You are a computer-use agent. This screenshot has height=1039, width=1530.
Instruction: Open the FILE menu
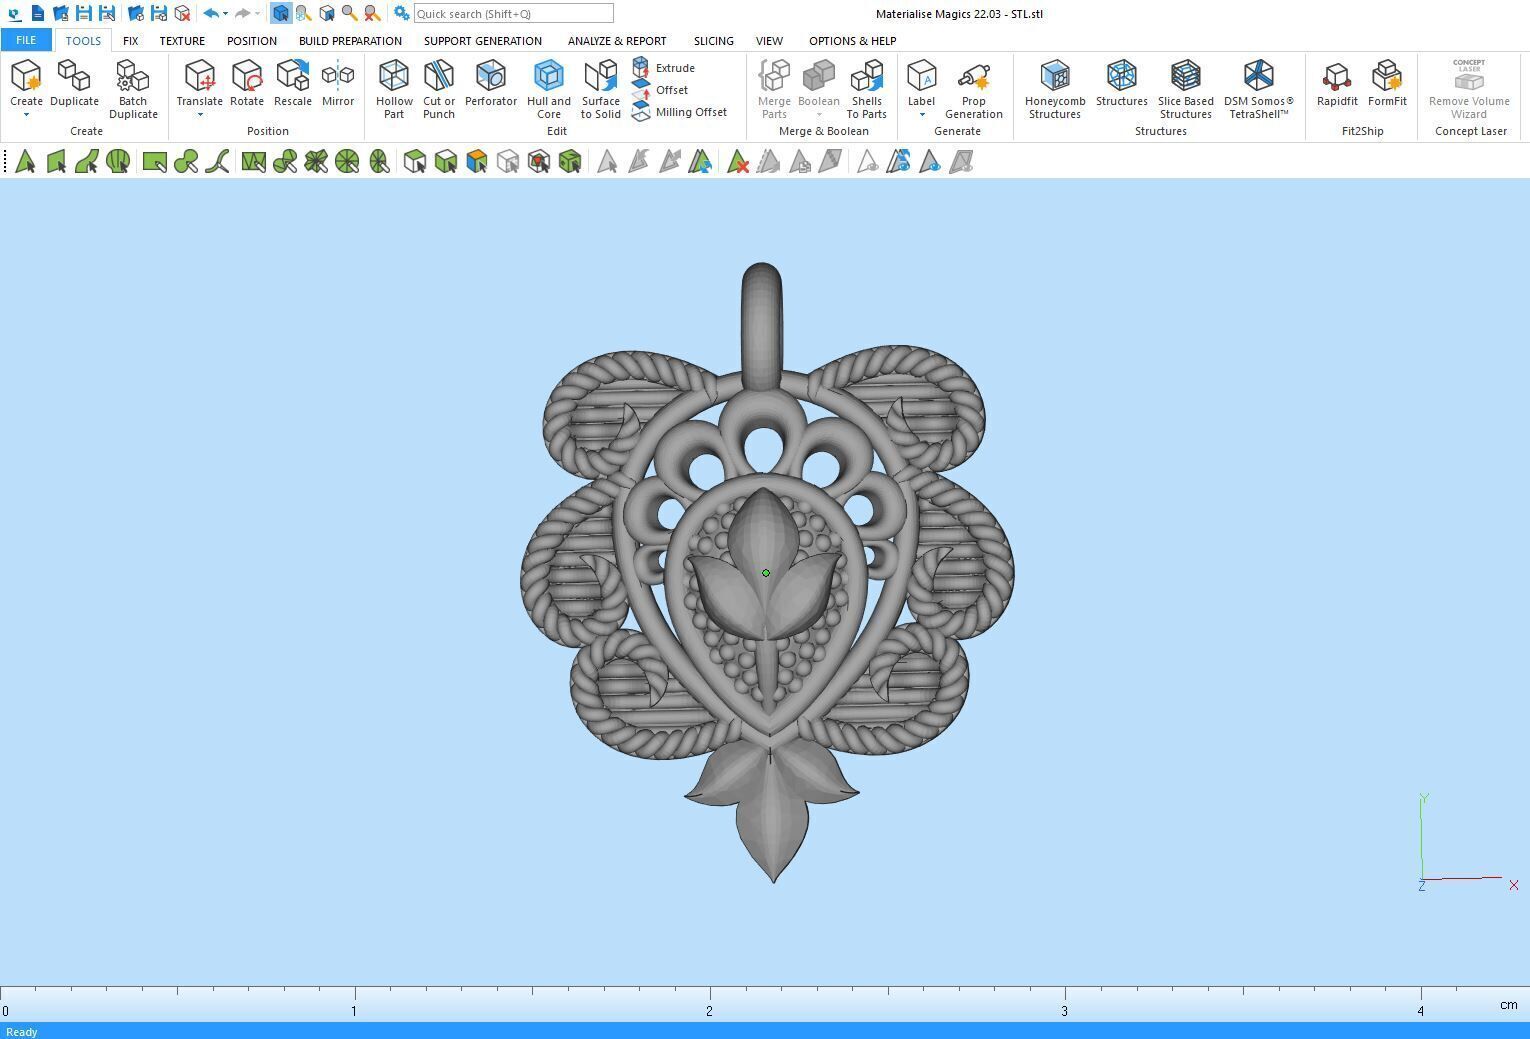[x=26, y=40]
